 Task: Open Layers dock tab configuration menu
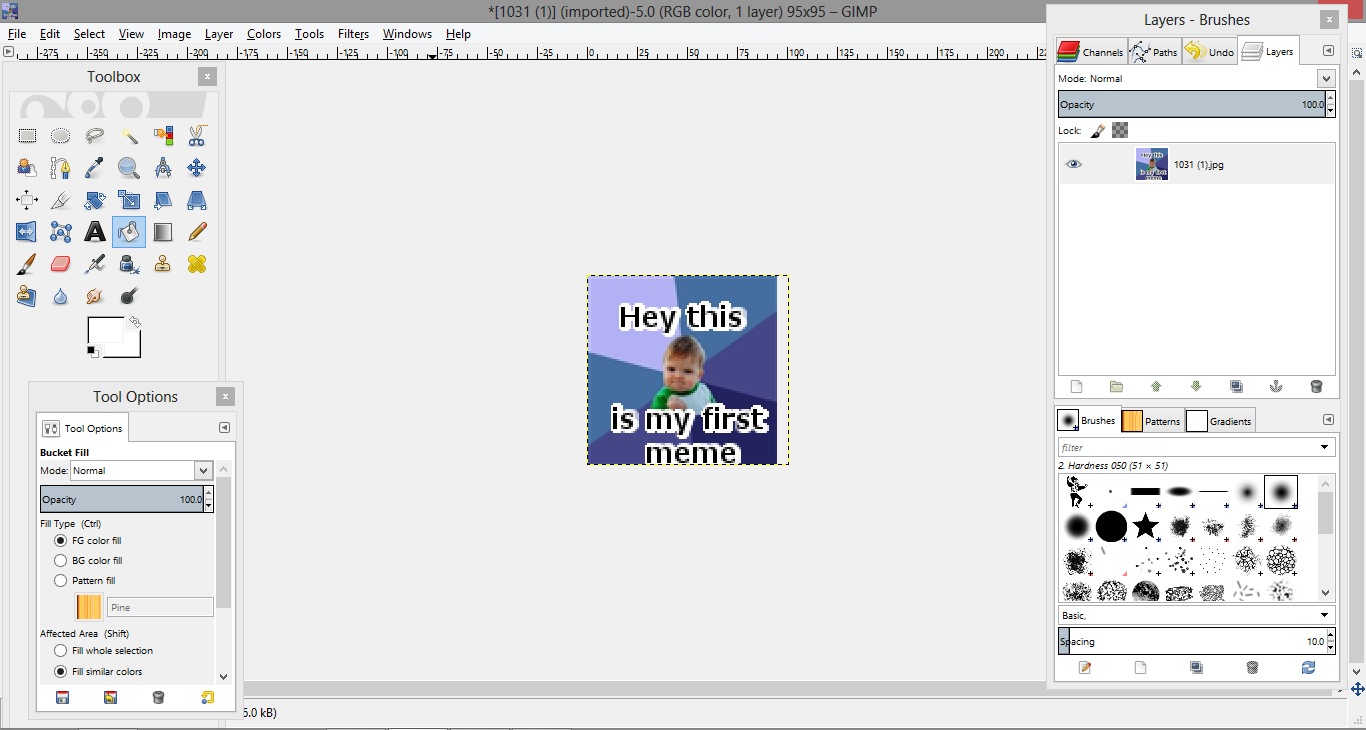(x=1328, y=51)
